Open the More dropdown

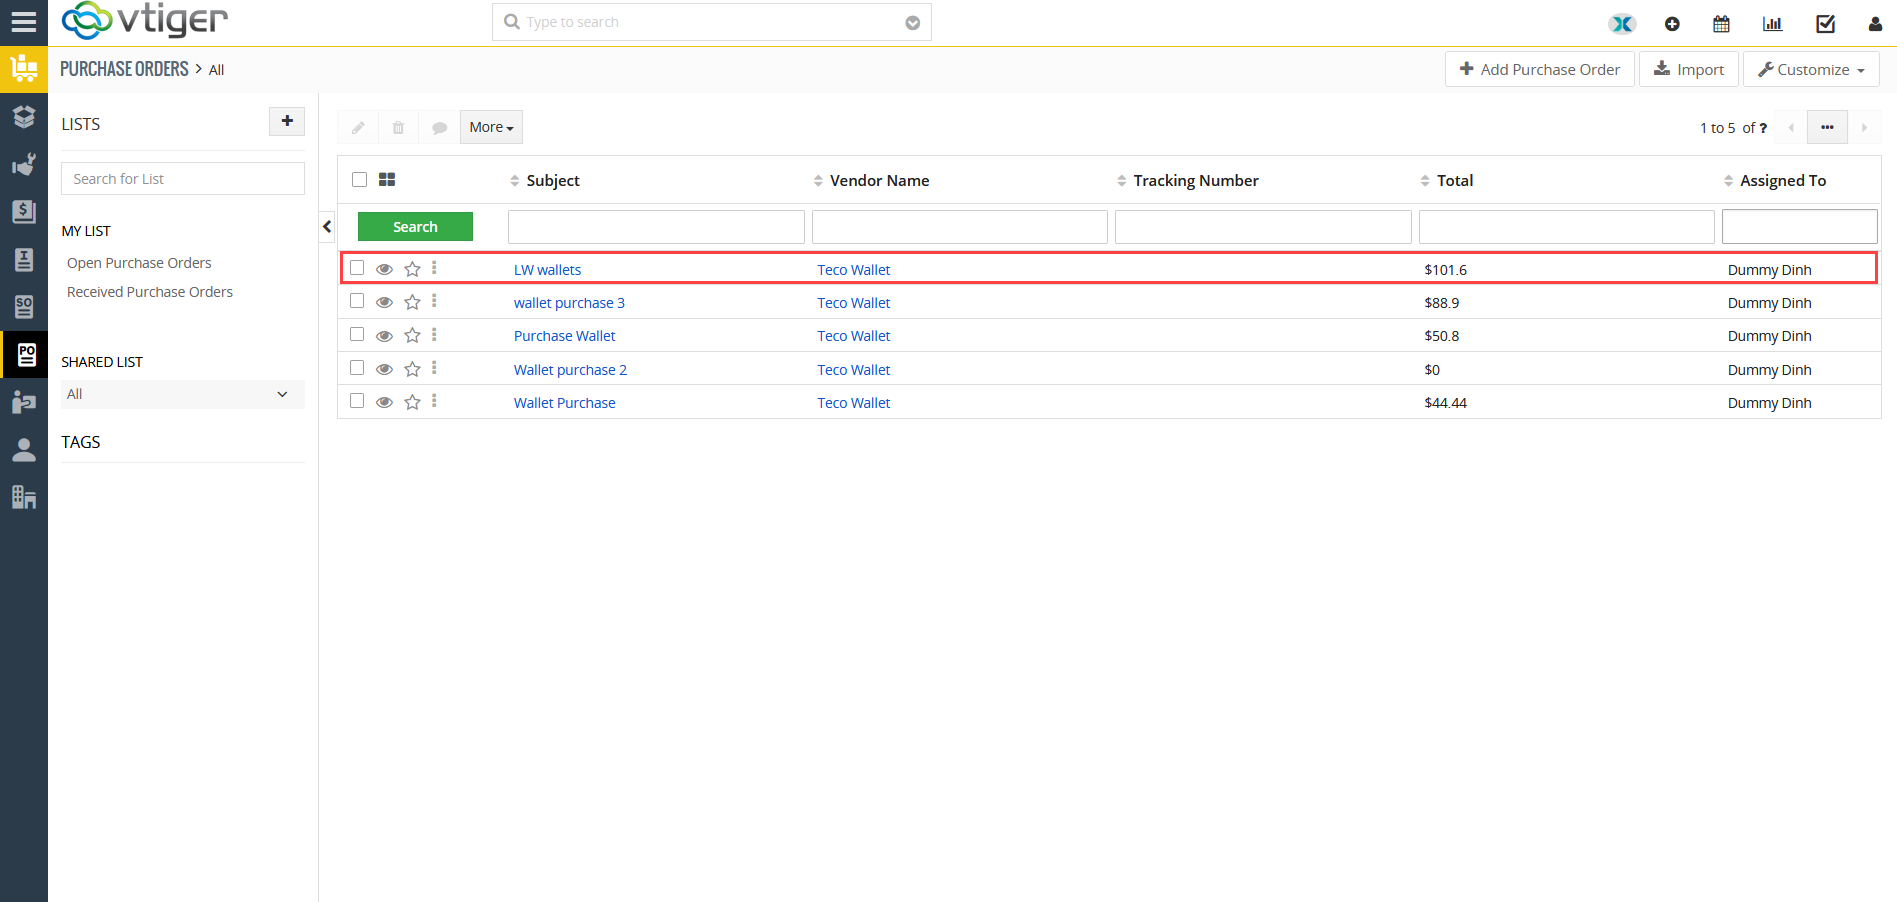[x=491, y=127]
